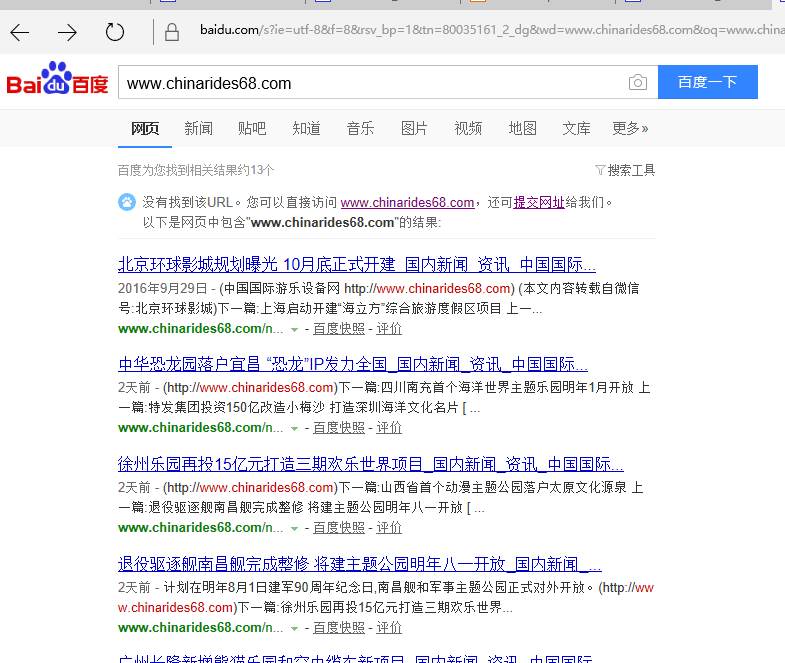Click the 百度一下 search button
This screenshot has height=663, width=785.
tap(707, 82)
